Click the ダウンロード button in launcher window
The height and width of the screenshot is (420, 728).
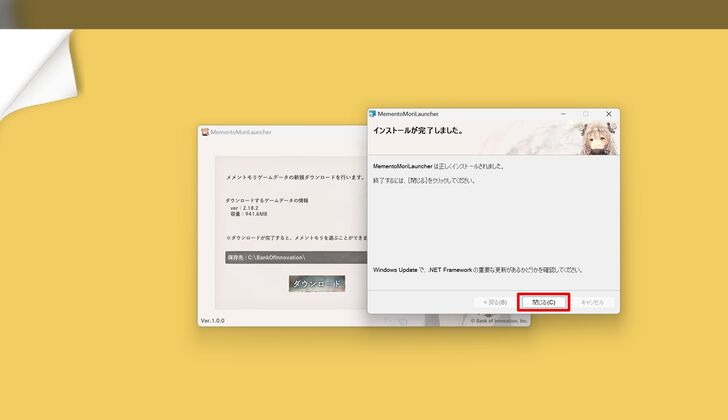click(317, 284)
